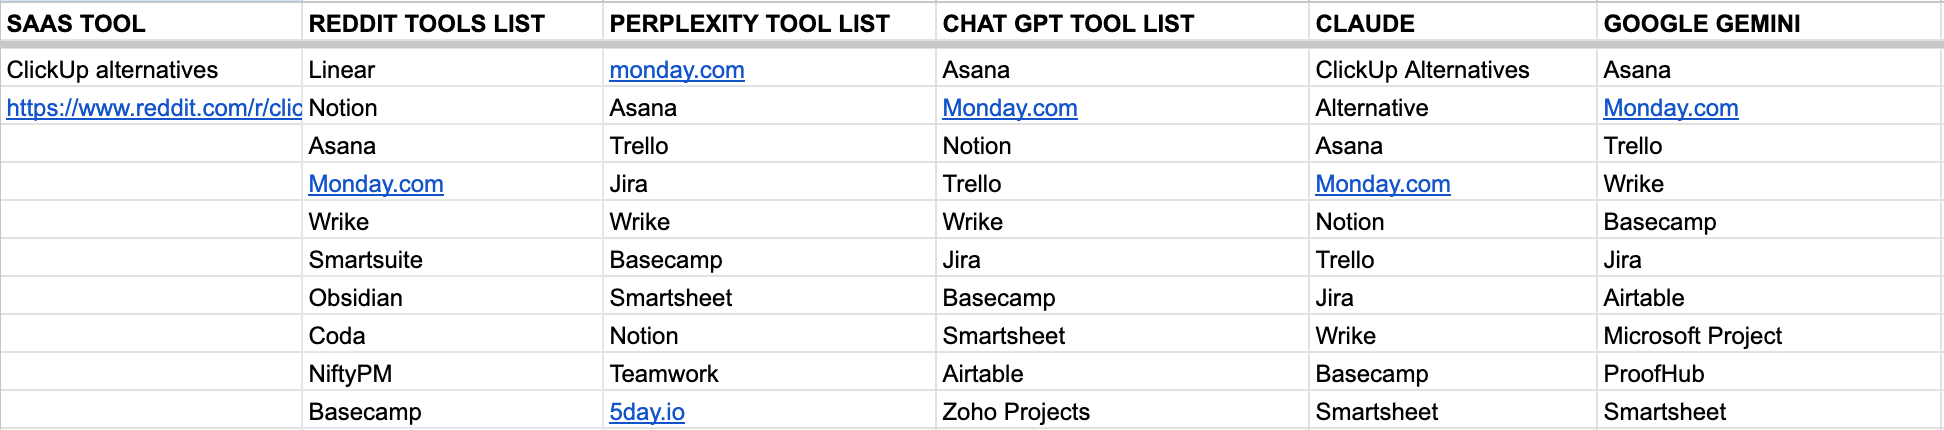Open Monday.com link under Claude column

point(1383,184)
